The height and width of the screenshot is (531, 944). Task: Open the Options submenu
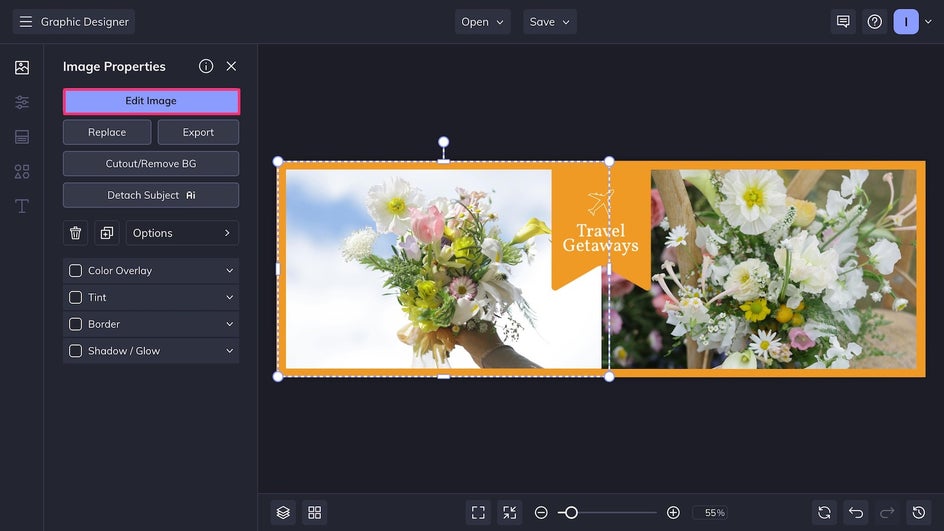point(182,233)
